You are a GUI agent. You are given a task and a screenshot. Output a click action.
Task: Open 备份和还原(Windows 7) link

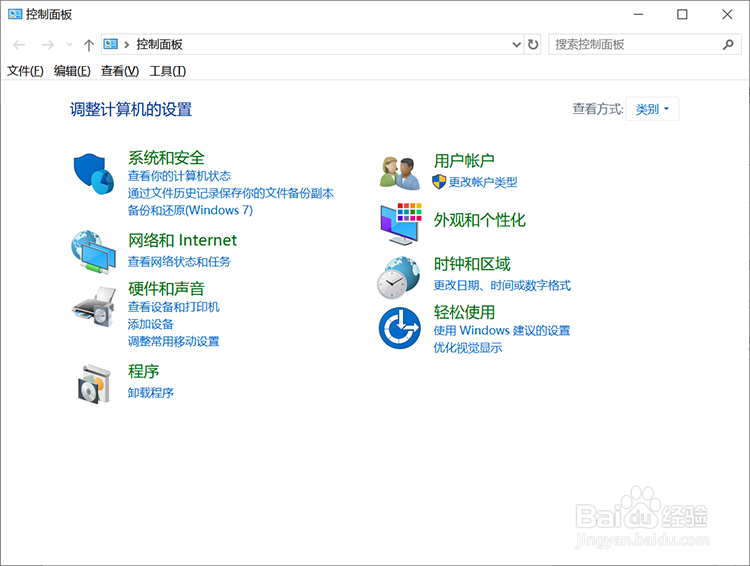tap(190, 211)
